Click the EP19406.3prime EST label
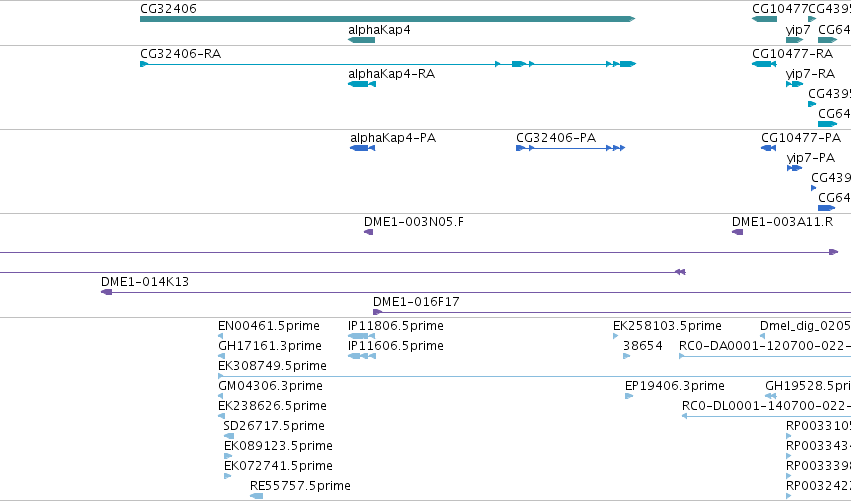 pyautogui.click(x=675, y=386)
